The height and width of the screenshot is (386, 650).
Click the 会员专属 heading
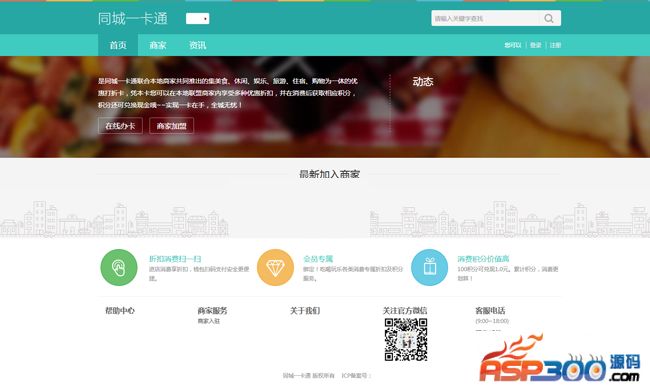coord(318,259)
